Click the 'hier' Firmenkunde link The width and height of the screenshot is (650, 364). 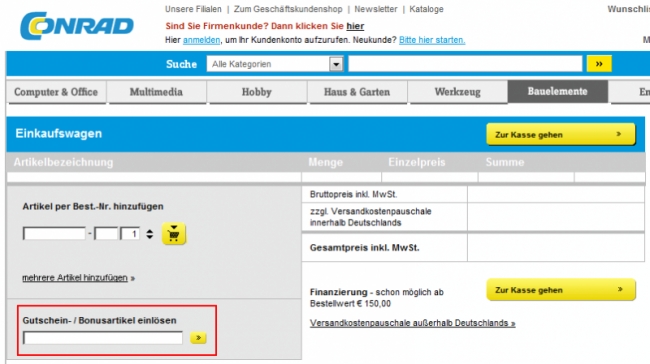[355, 26]
